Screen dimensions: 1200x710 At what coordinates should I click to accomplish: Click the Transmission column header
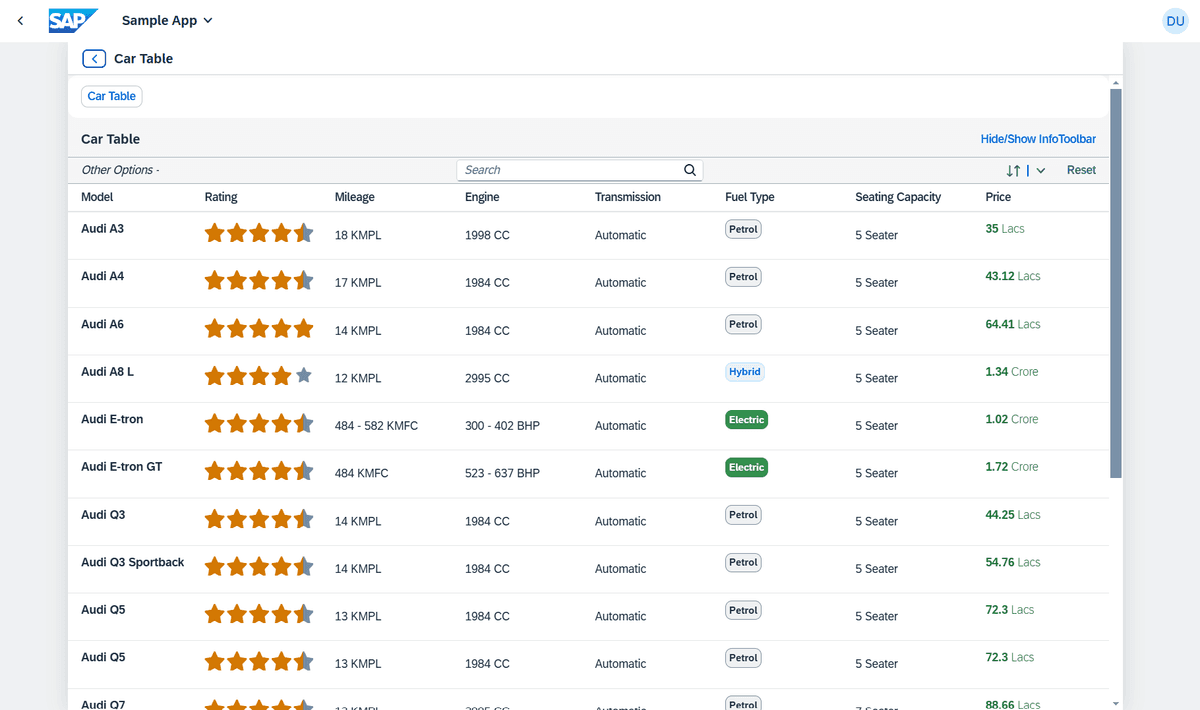628,197
